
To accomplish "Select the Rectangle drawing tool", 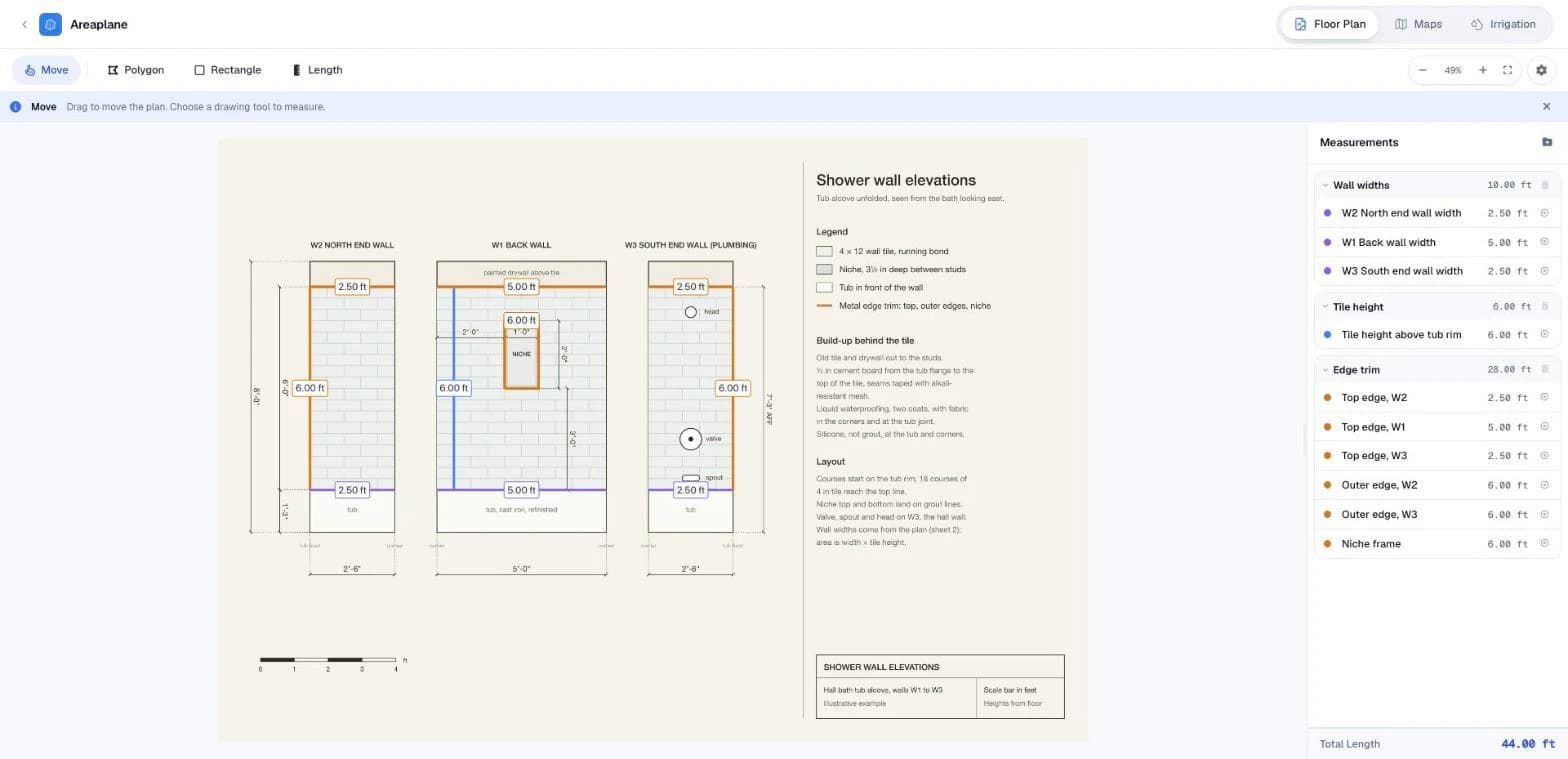I will coord(228,70).
